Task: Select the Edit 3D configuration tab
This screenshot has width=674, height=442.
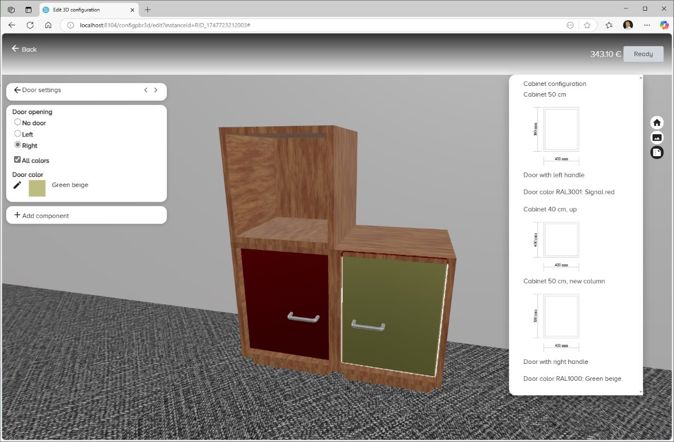Action: [84, 9]
